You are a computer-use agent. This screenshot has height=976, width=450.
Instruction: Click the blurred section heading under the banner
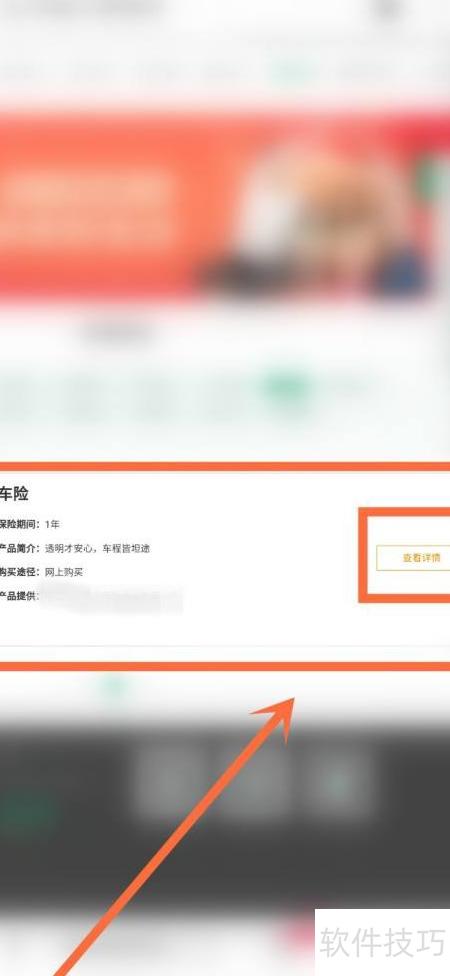coord(118,334)
